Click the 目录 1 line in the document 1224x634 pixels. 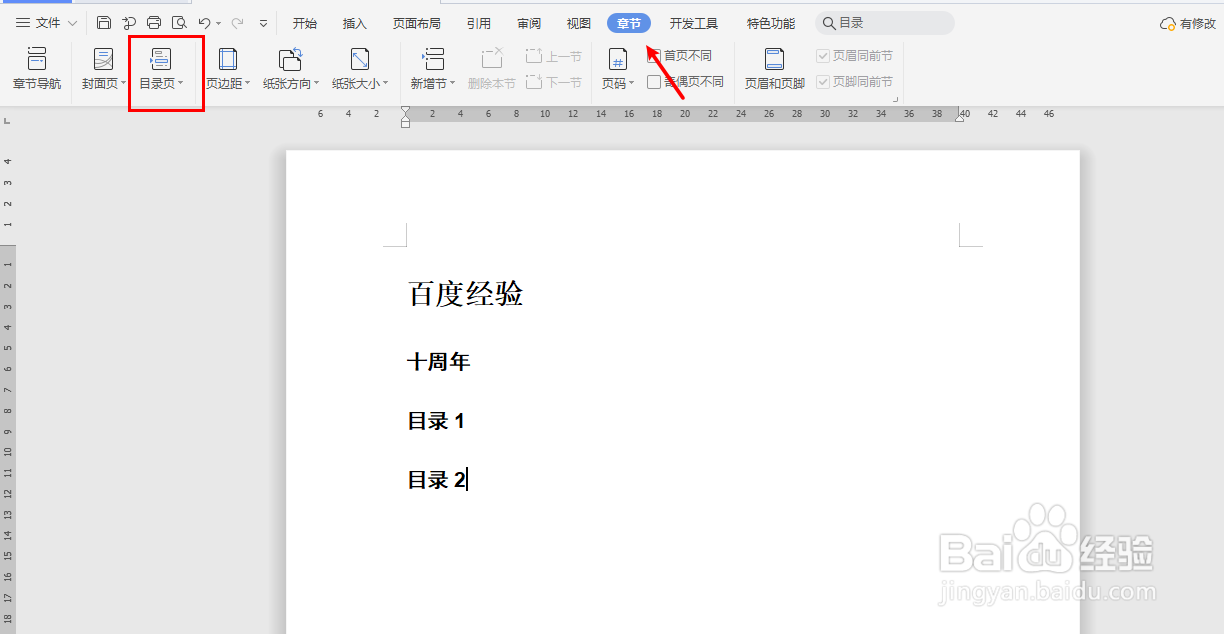click(436, 421)
